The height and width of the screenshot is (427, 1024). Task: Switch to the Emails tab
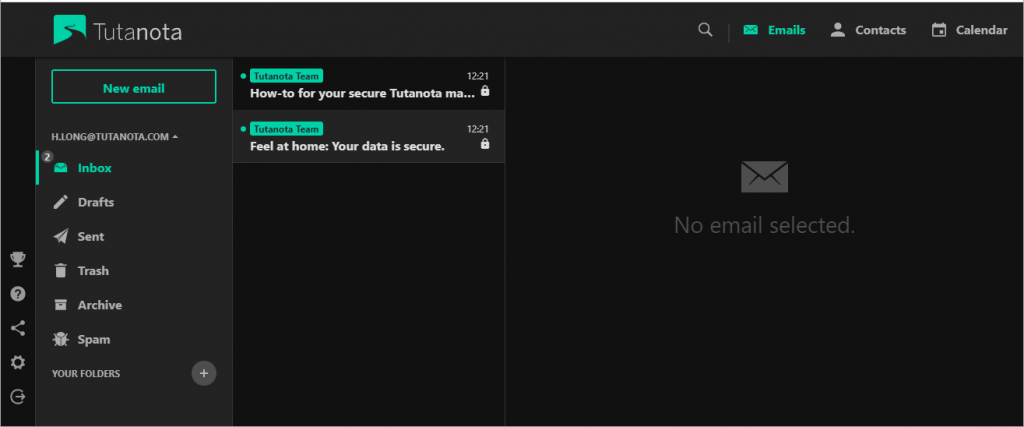775,30
